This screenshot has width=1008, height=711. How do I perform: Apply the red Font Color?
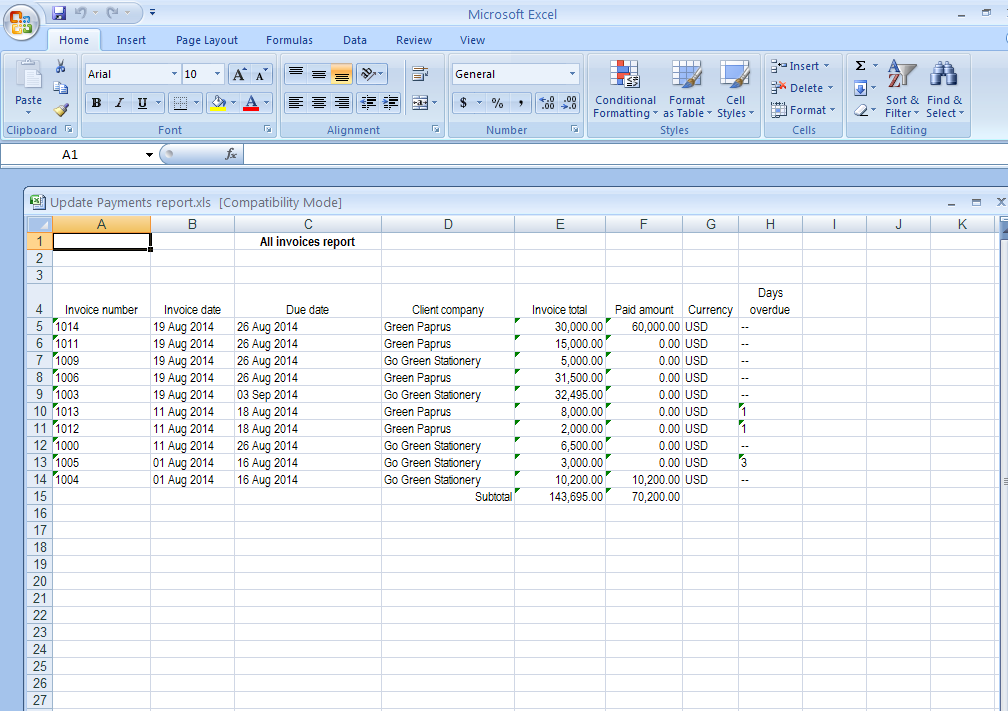point(251,103)
